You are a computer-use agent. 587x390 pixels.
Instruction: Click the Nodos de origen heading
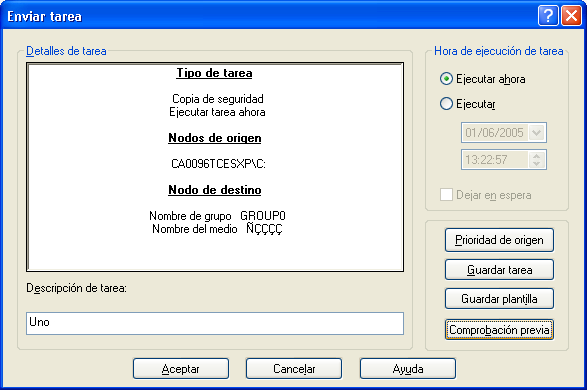[215, 138]
